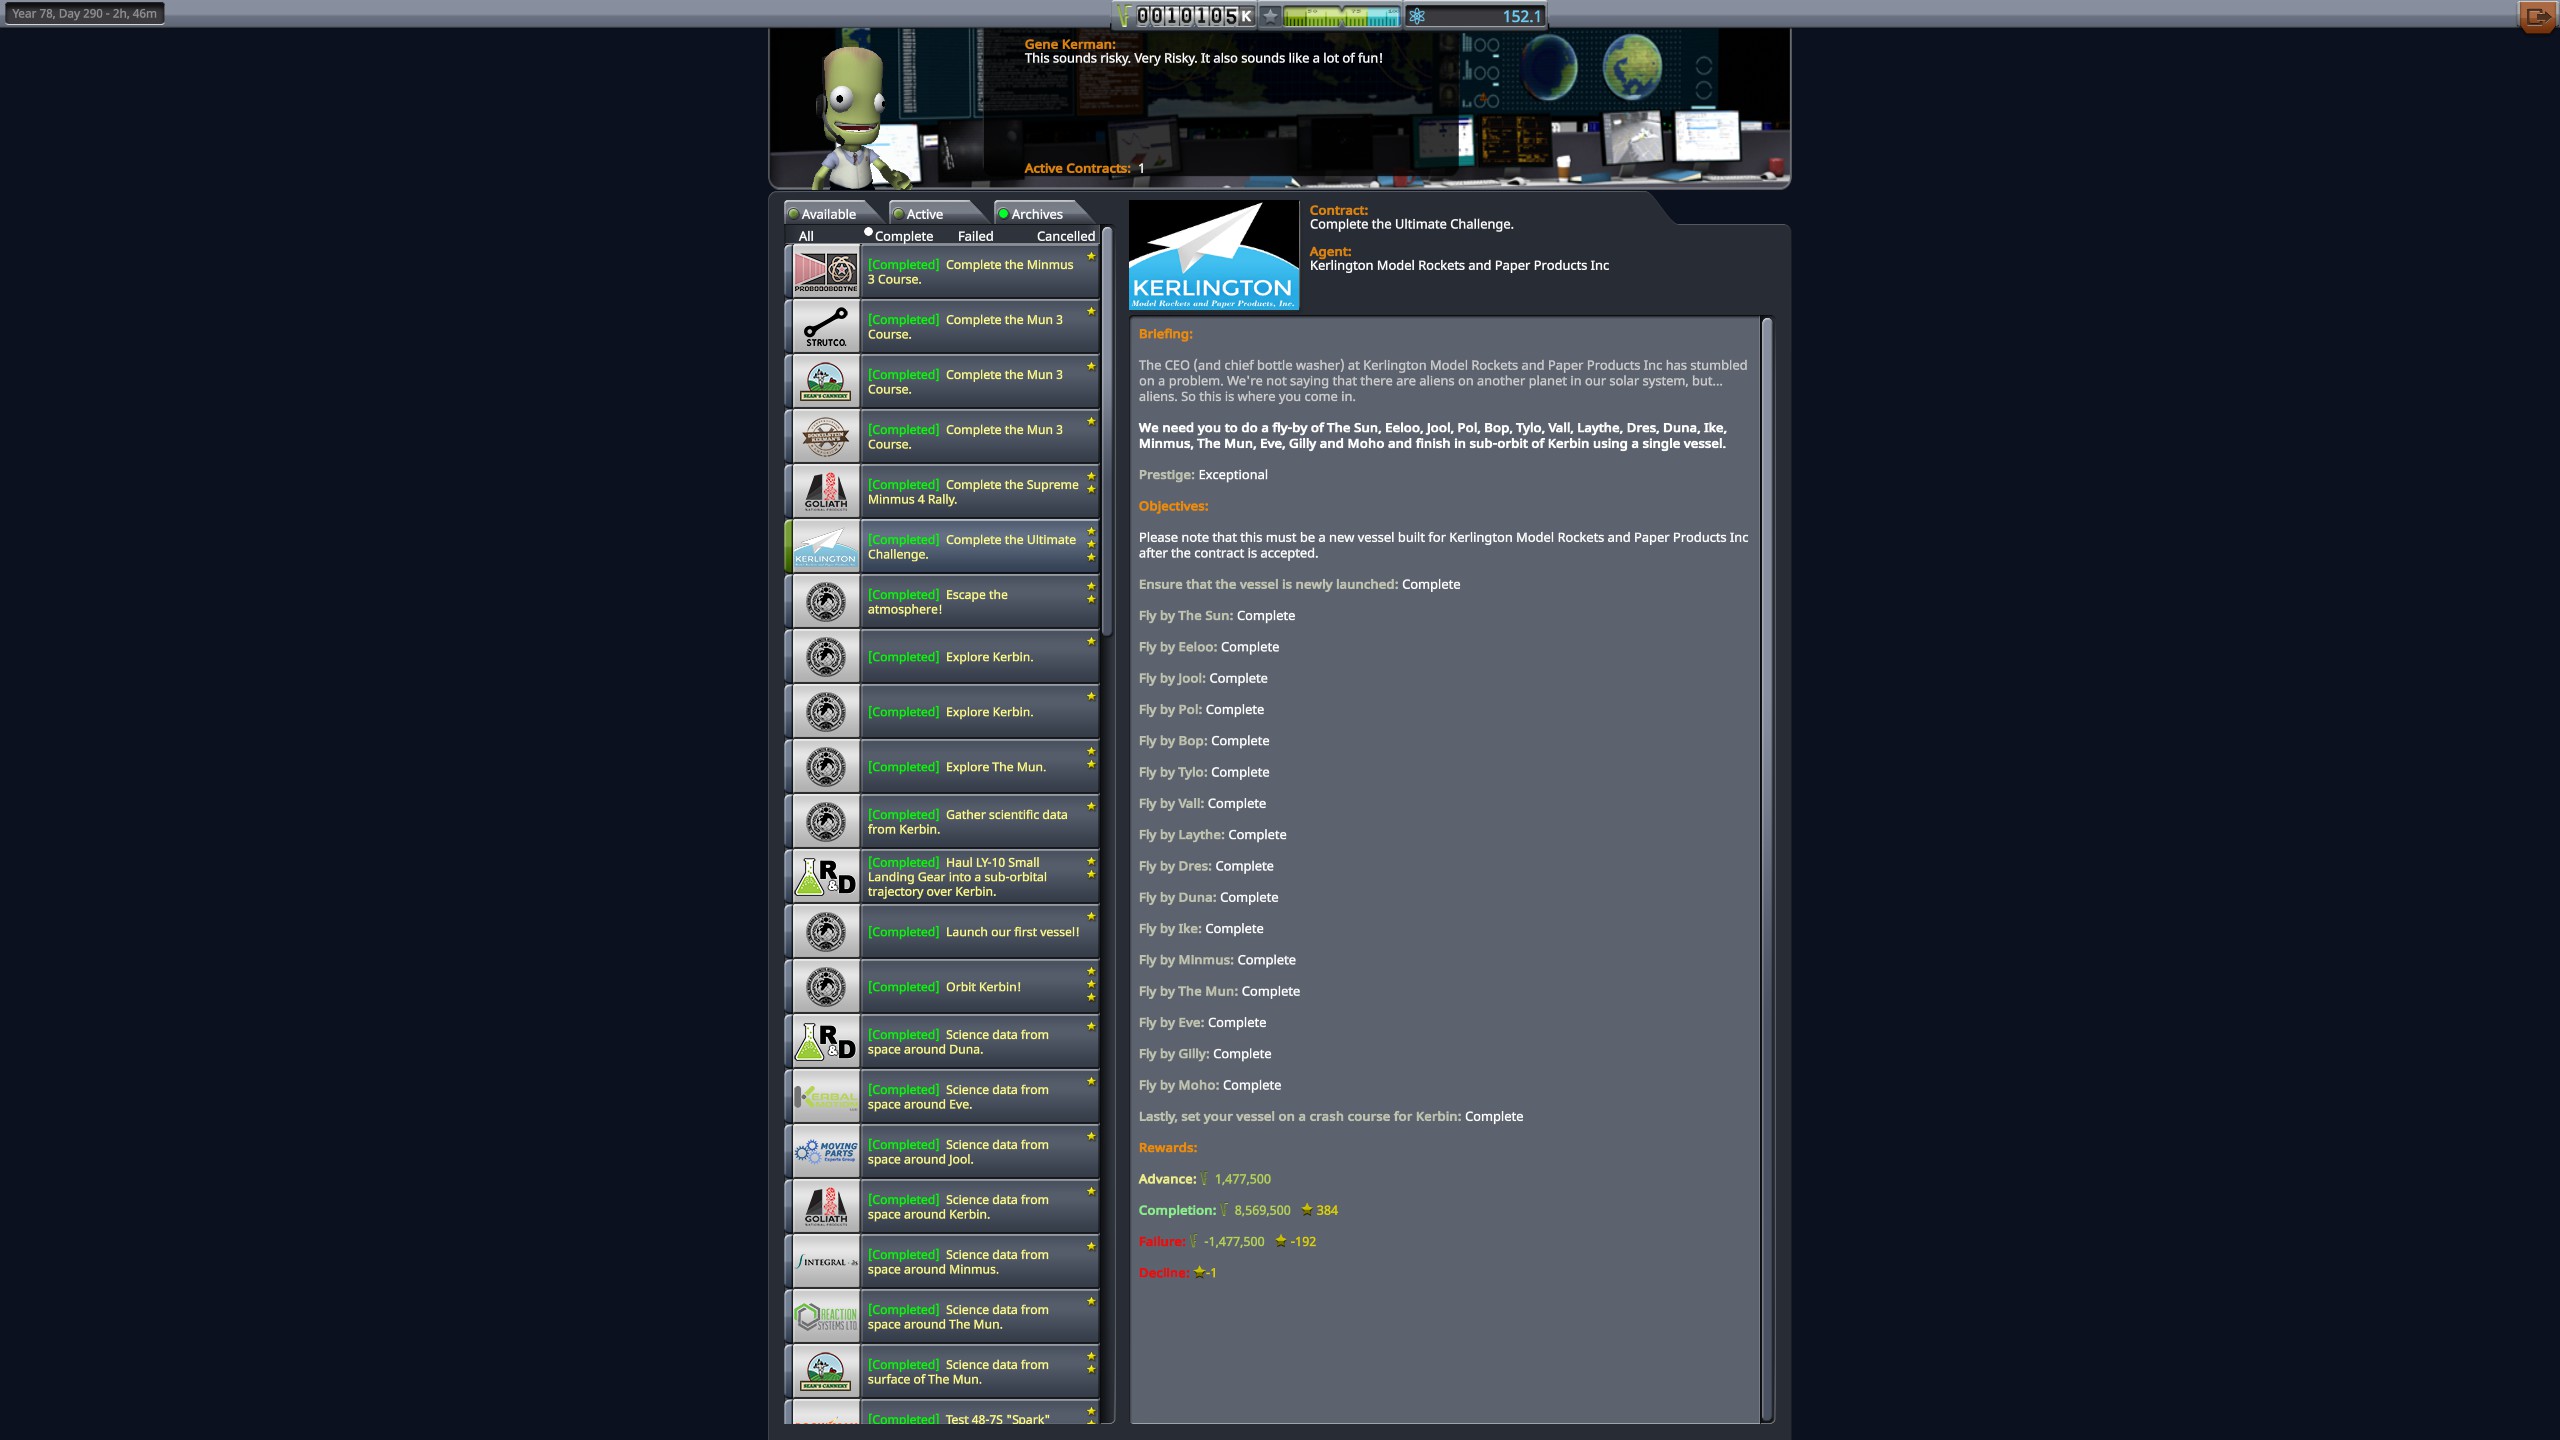
Task: Select Complete the Minmus 3 Course contract
Action: [x=942, y=272]
